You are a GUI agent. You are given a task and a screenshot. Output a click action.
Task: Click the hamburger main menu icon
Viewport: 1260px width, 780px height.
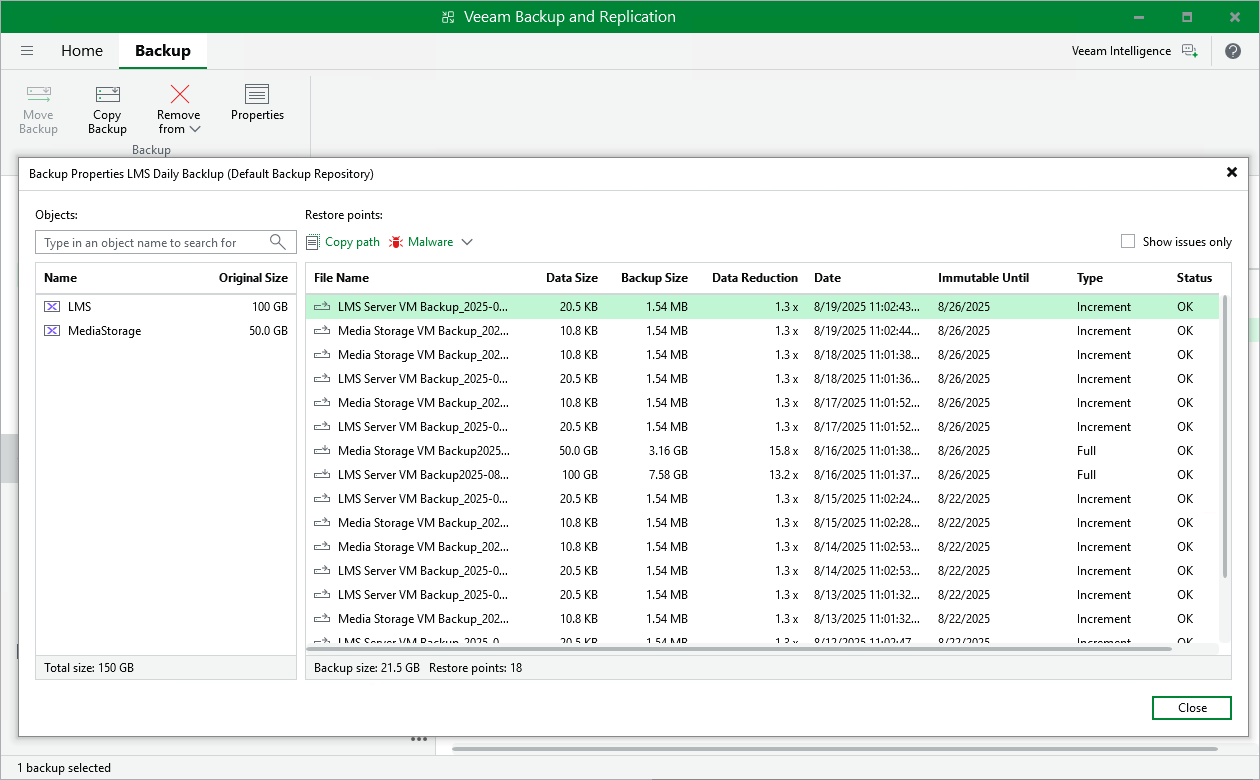27,50
